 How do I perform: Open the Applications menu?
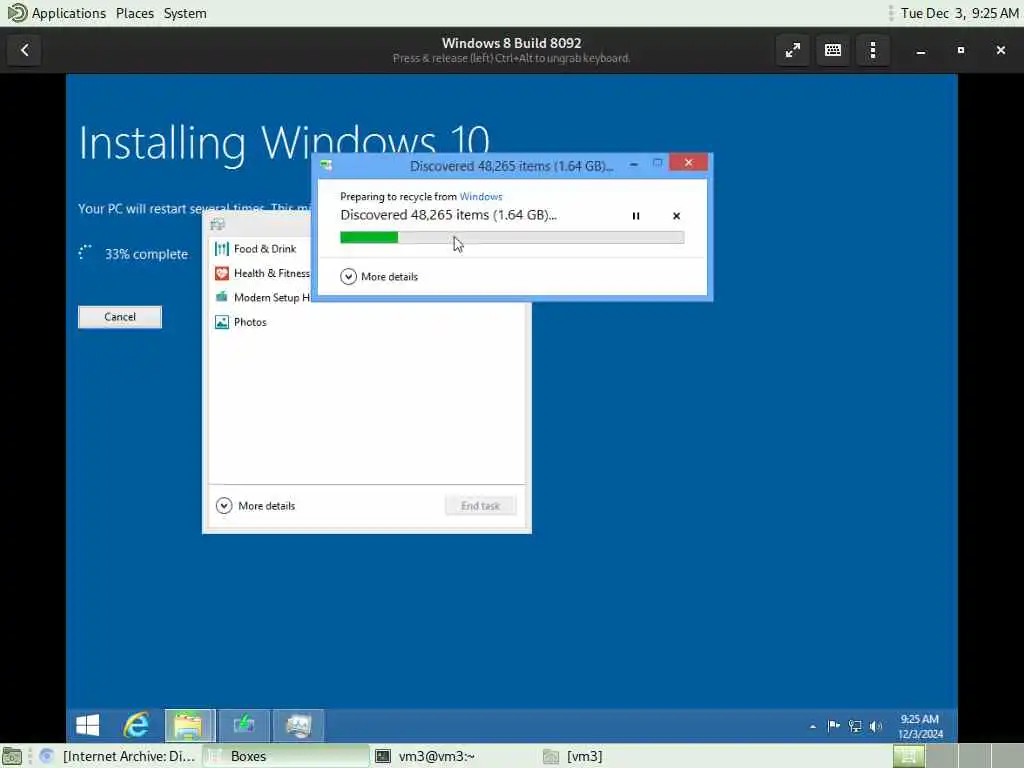[x=69, y=13]
